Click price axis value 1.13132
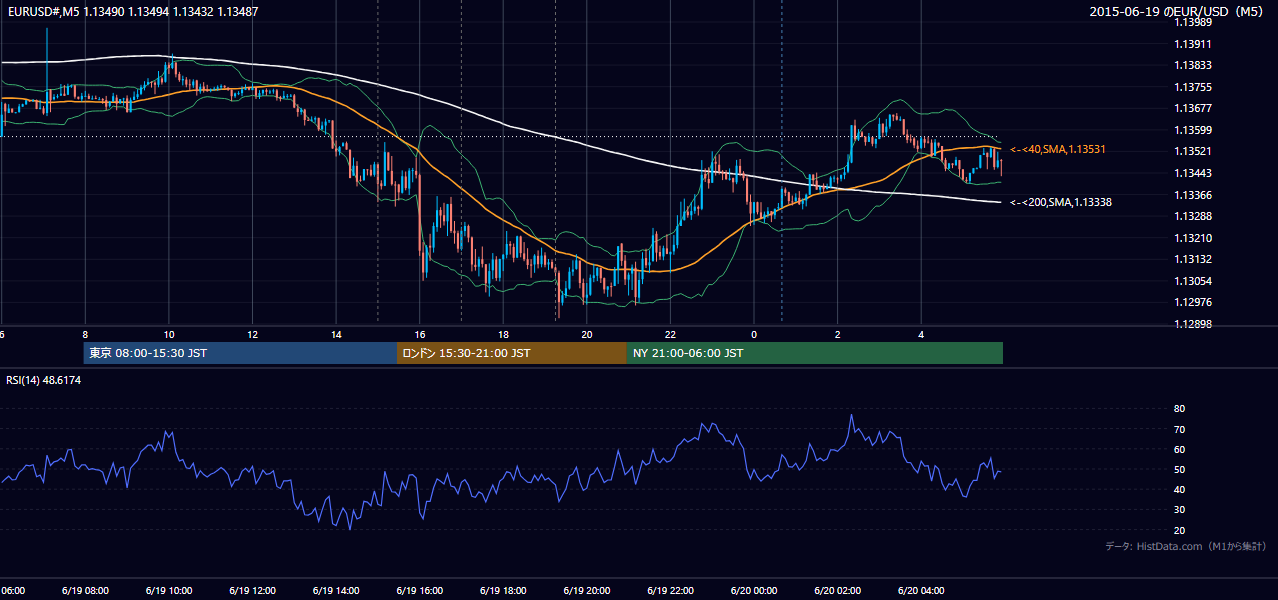The width and height of the screenshot is (1278, 600). click(1192, 259)
